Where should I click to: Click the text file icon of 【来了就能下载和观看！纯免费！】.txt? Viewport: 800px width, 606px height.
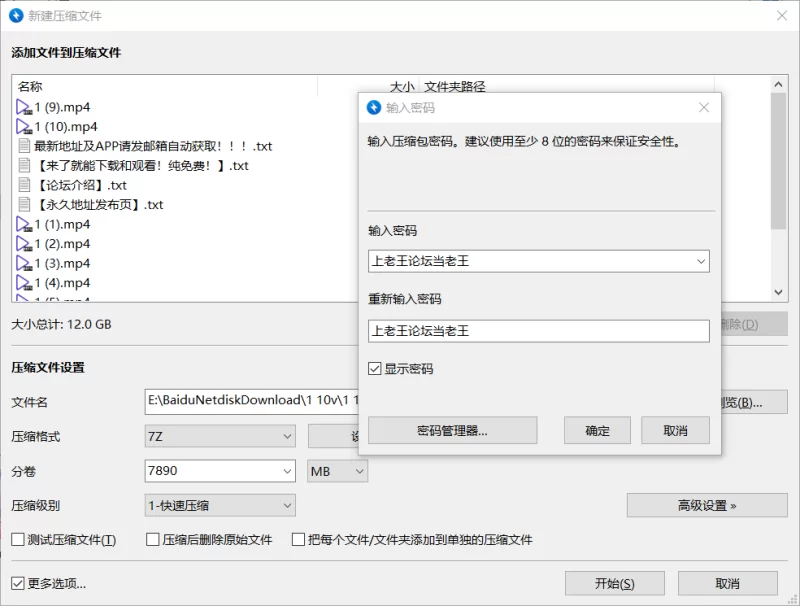pos(24,165)
